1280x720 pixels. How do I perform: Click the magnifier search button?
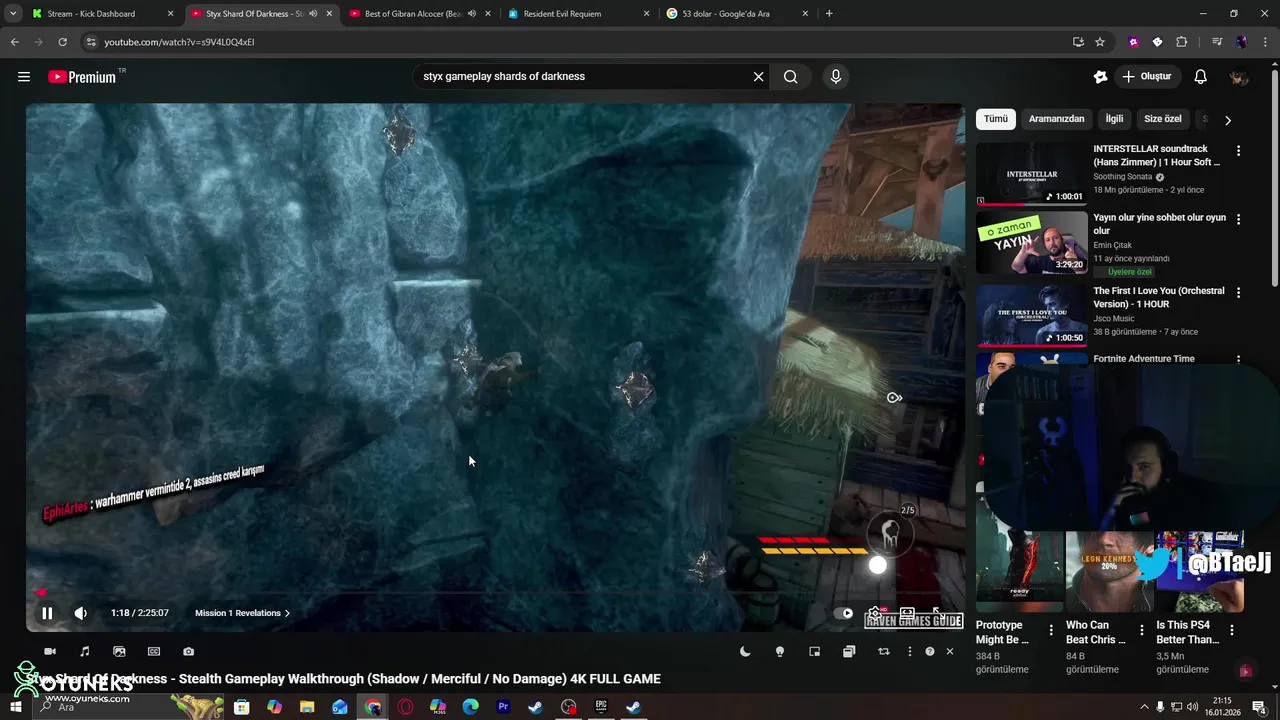click(790, 77)
